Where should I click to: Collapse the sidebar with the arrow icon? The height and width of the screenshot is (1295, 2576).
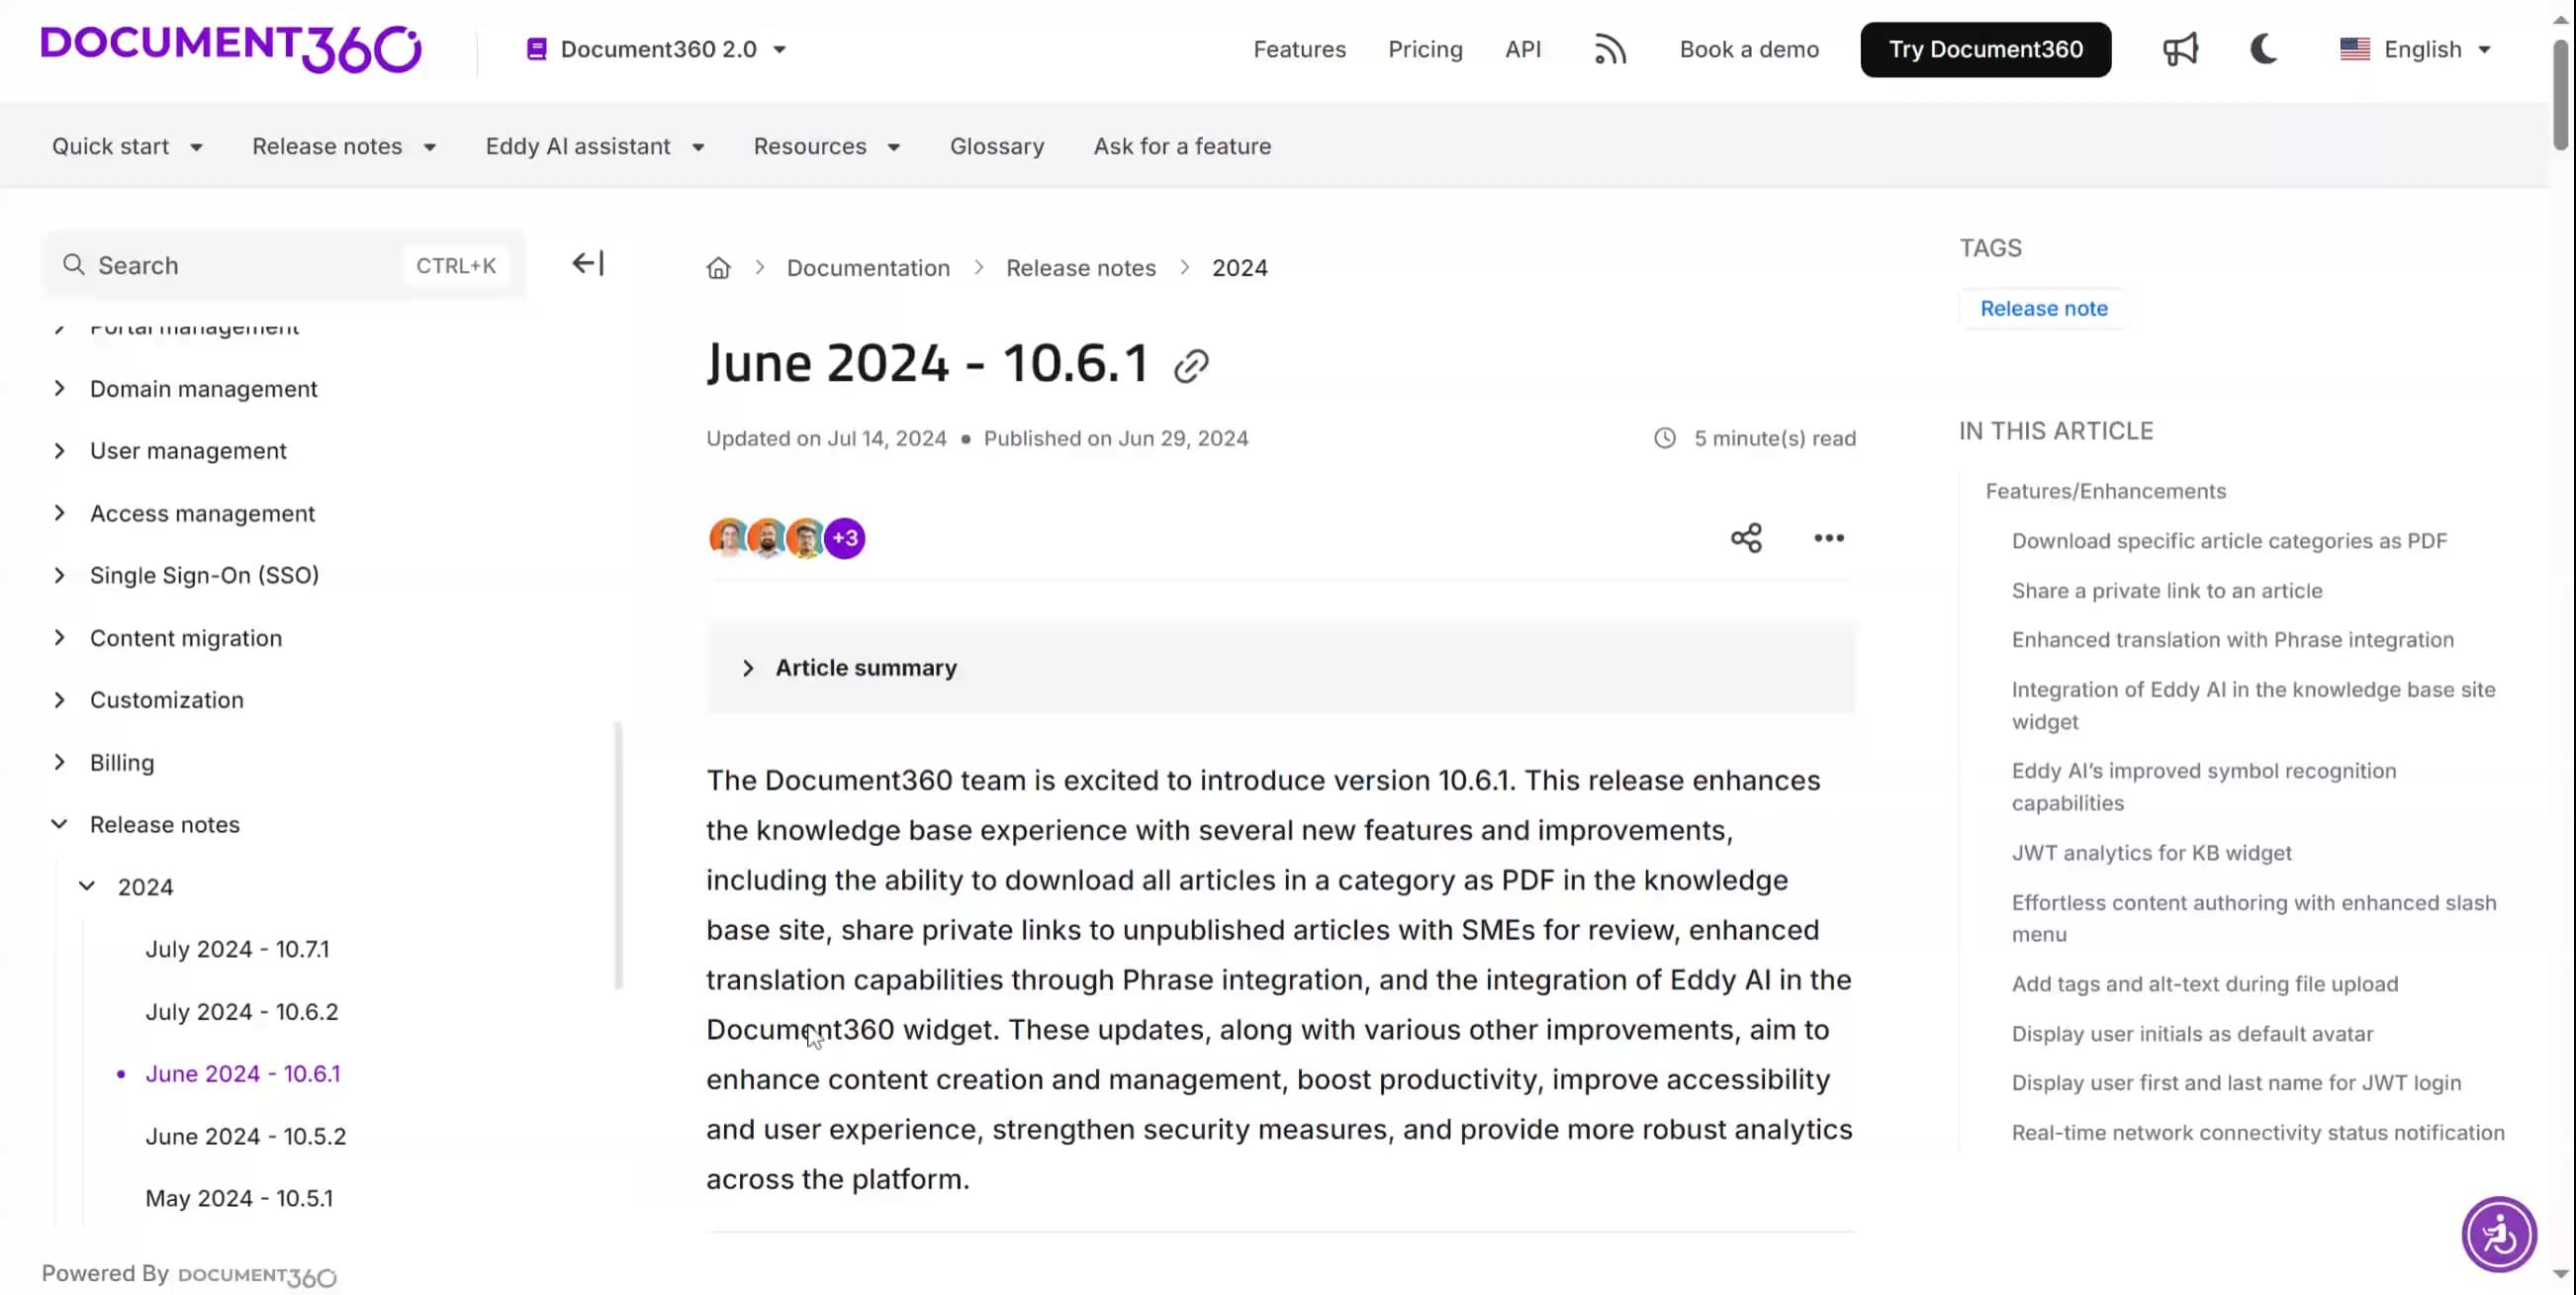click(x=588, y=263)
